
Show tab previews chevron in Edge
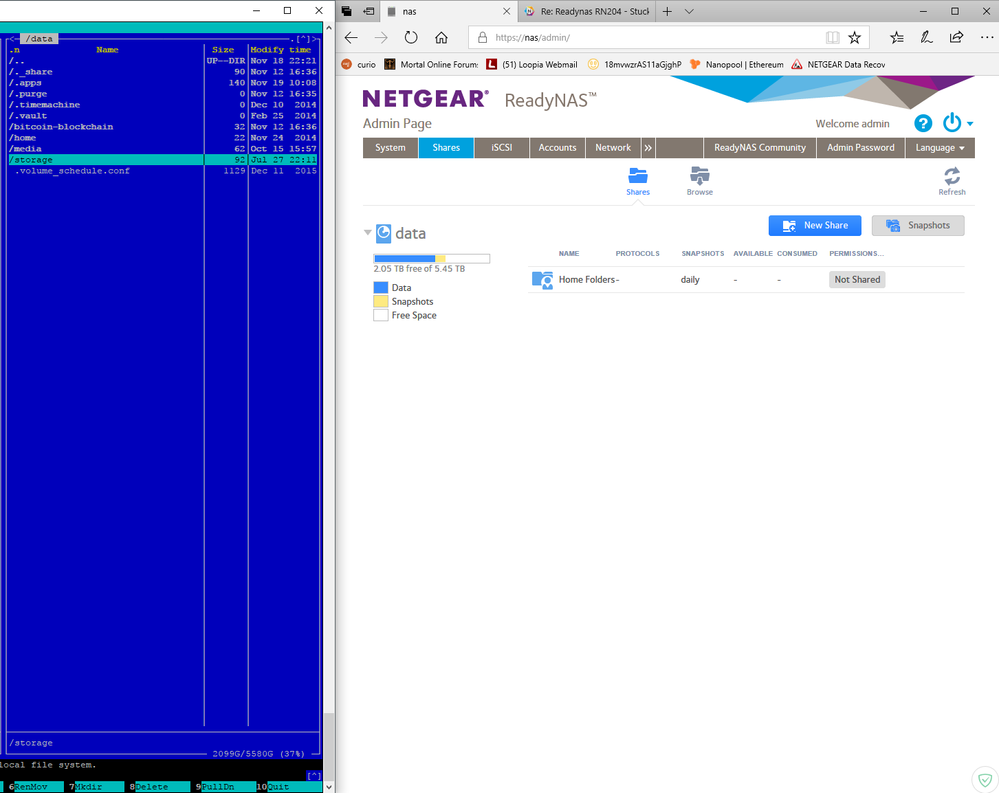tap(689, 11)
